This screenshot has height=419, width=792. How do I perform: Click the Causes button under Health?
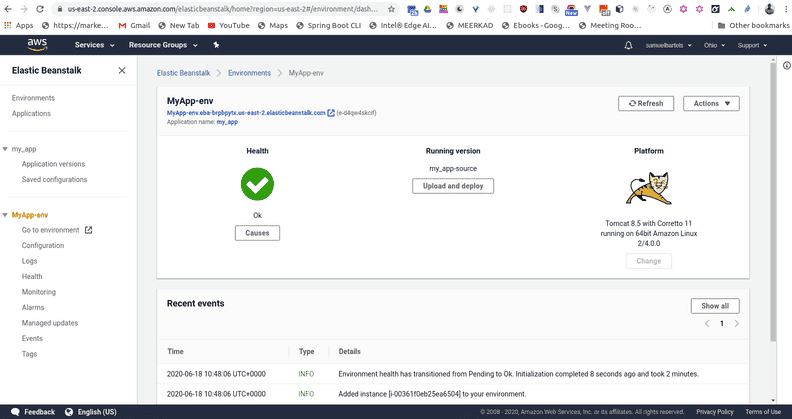257,233
